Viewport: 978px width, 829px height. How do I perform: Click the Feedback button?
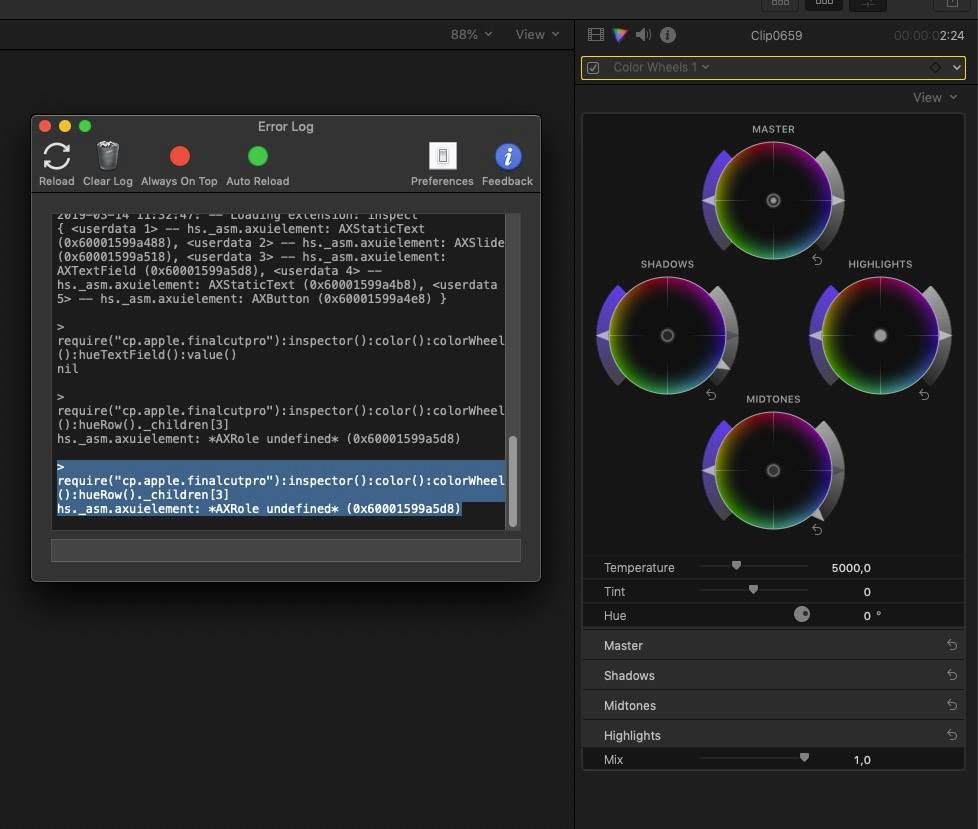507,157
